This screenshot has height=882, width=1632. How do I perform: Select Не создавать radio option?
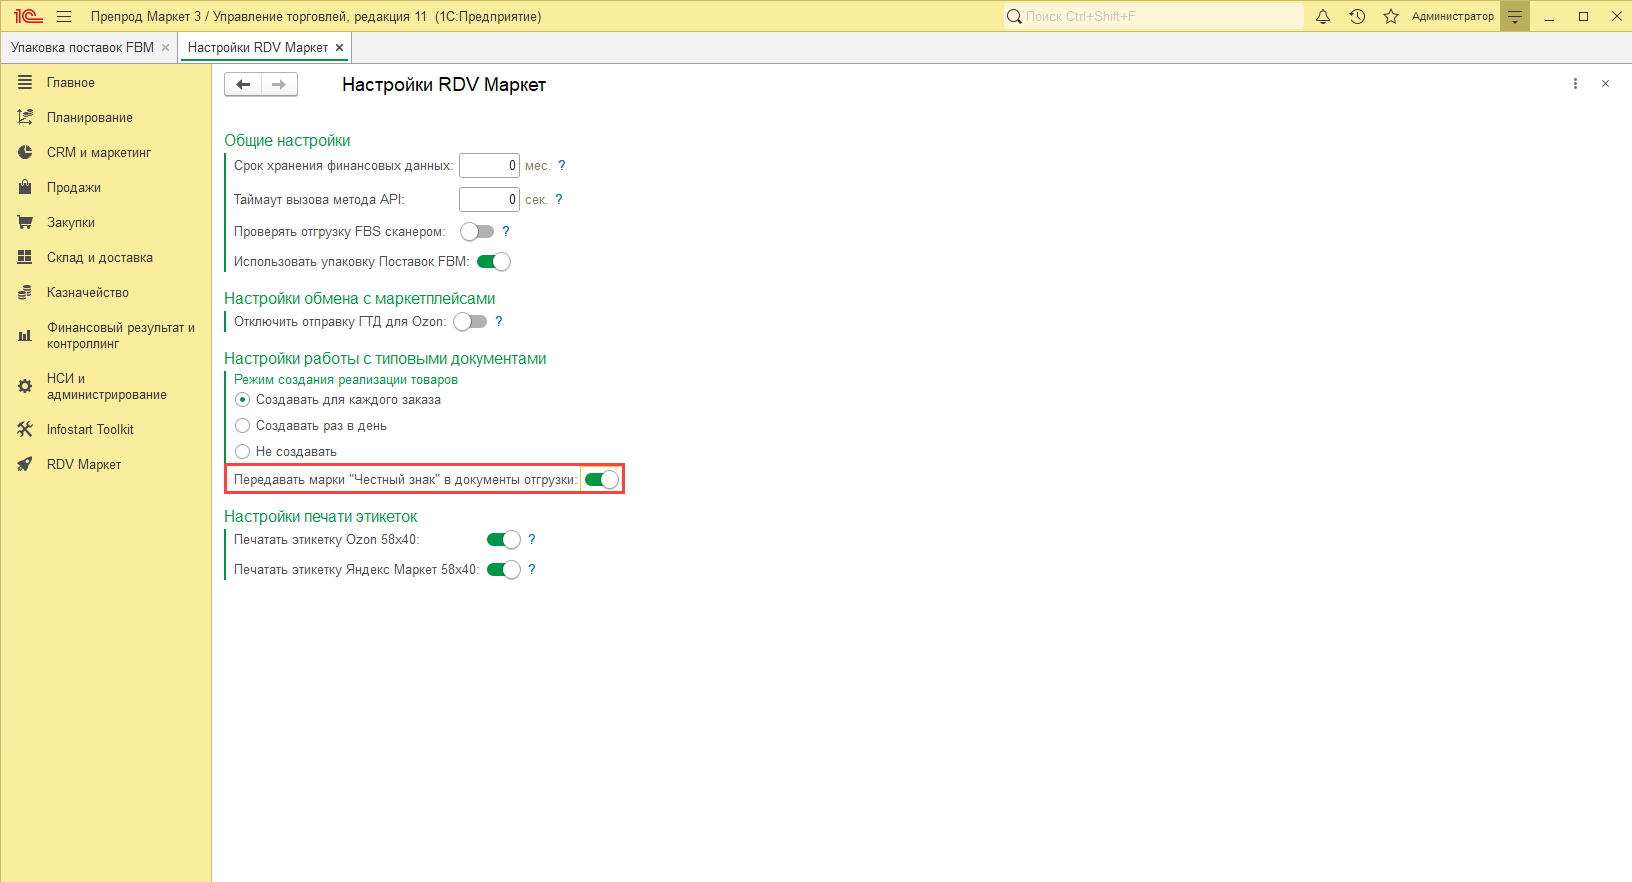click(242, 451)
